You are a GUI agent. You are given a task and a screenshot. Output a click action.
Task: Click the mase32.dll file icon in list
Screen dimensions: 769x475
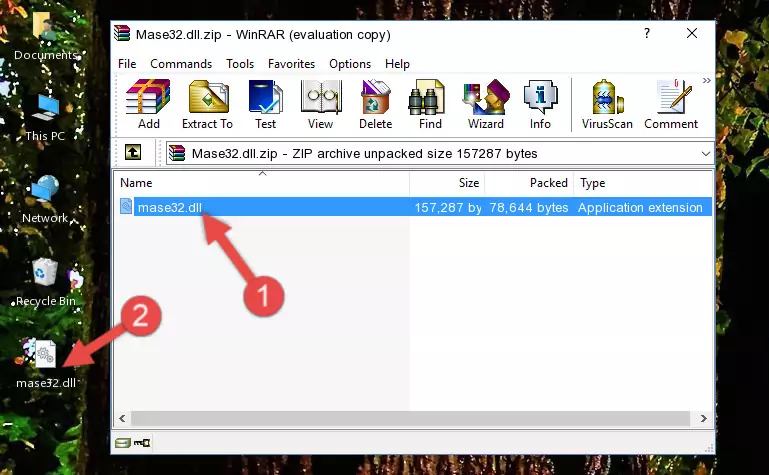point(126,206)
